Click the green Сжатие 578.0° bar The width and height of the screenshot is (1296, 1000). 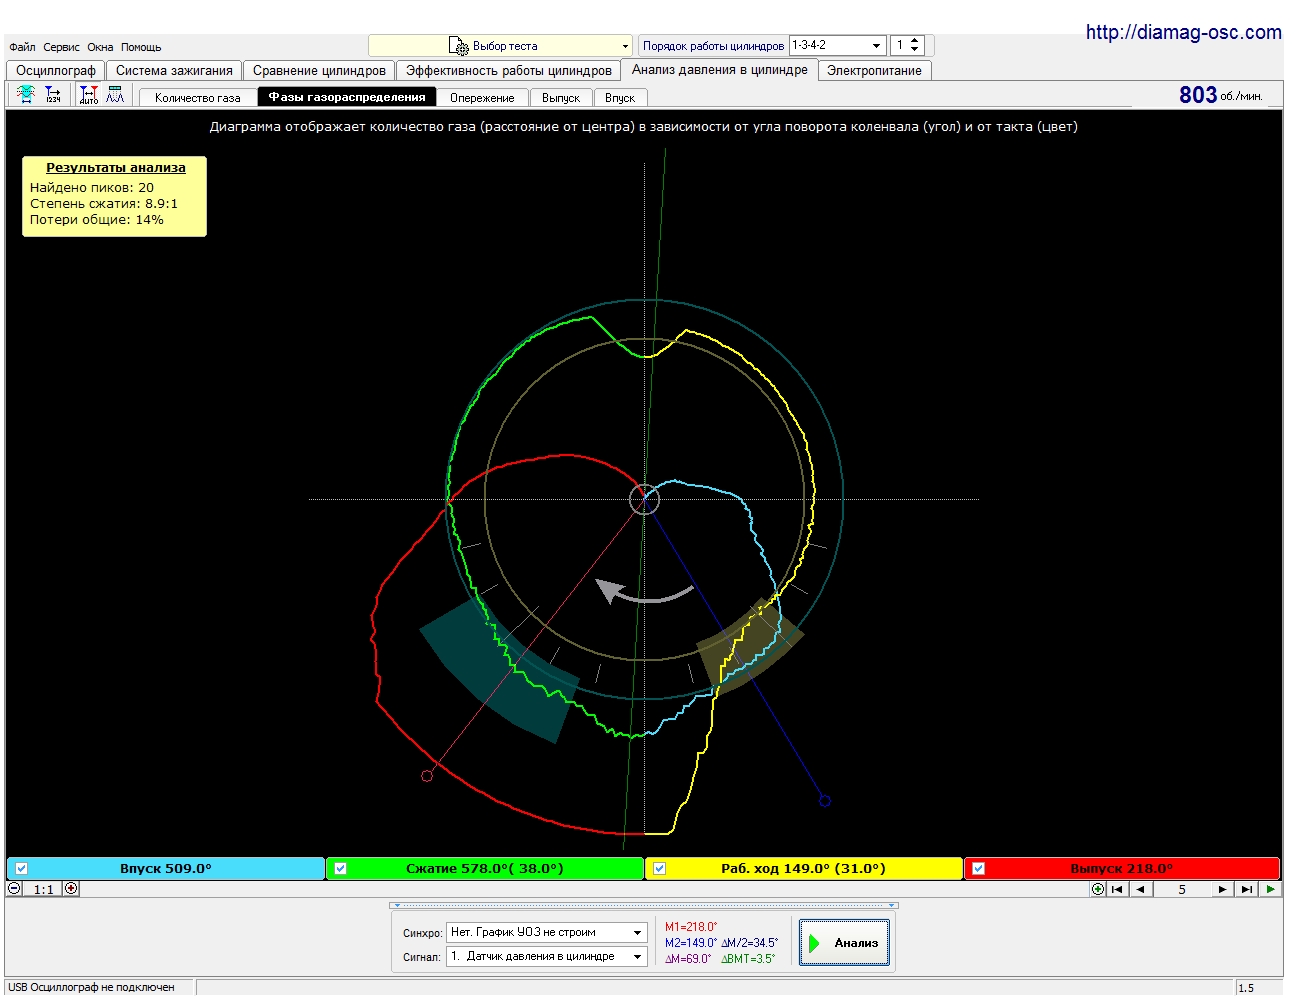[x=485, y=868]
